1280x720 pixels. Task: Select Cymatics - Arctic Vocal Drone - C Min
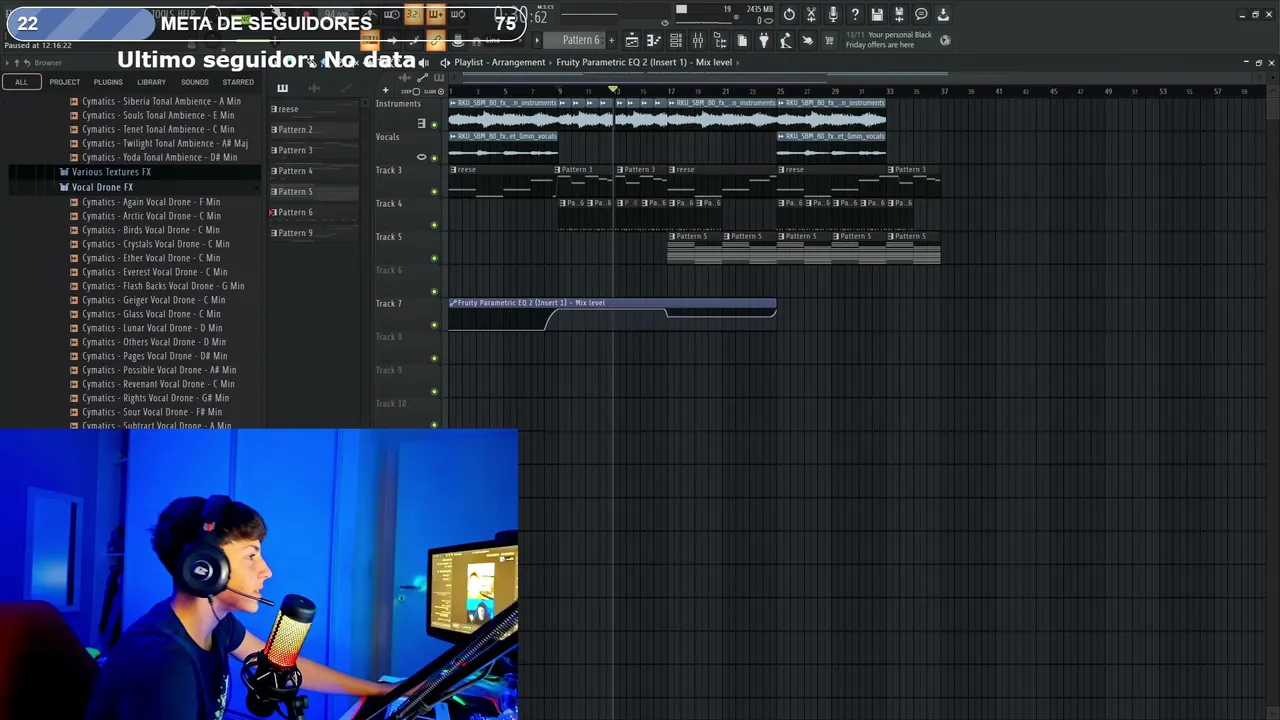click(151, 216)
